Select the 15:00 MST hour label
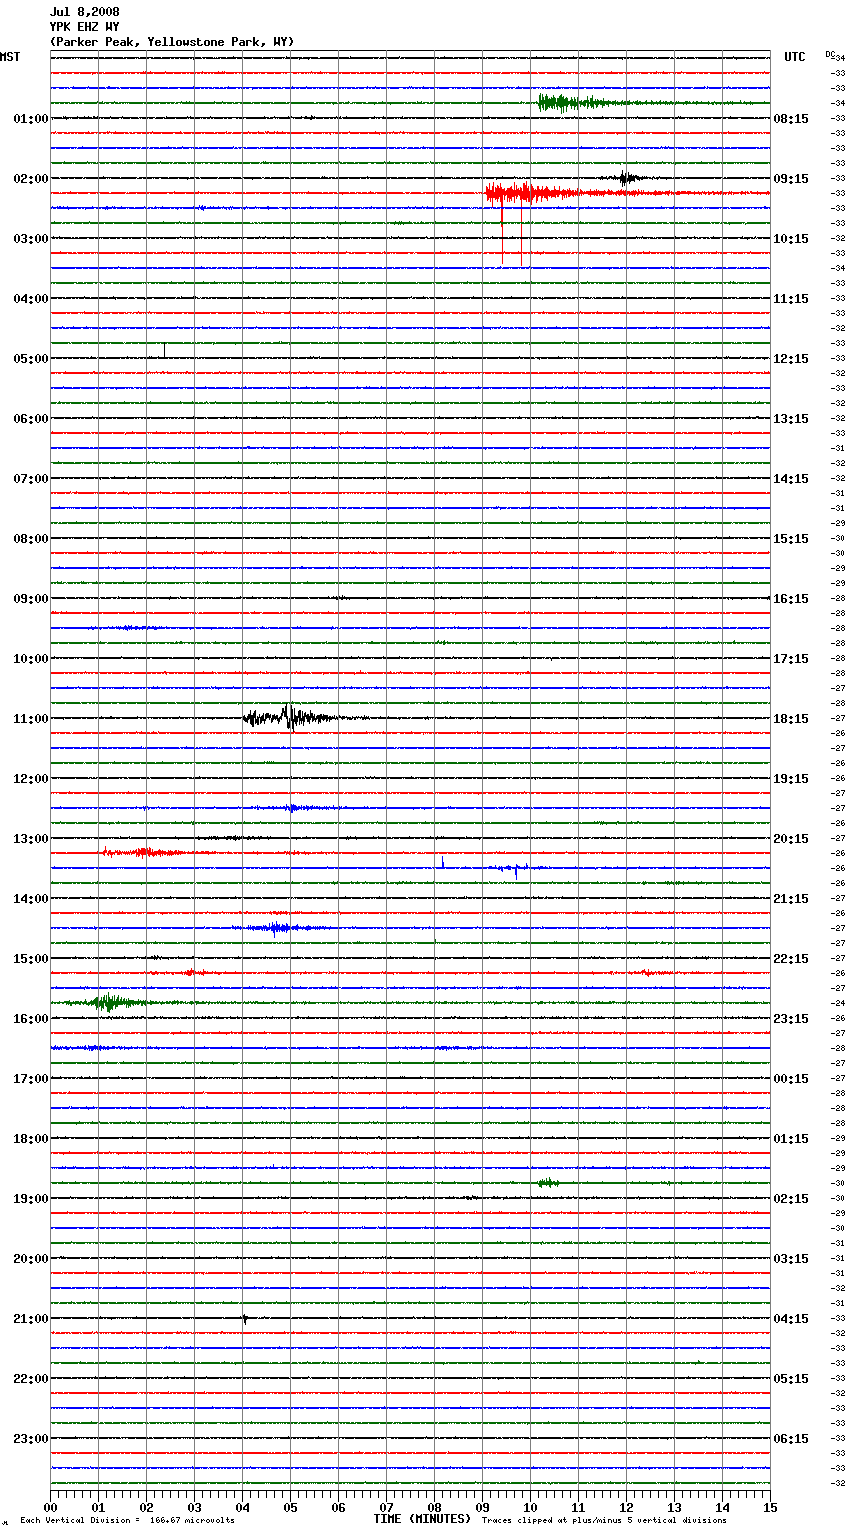The height and width of the screenshot is (1534, 850). pyautogui.click(x=31, y=959)
